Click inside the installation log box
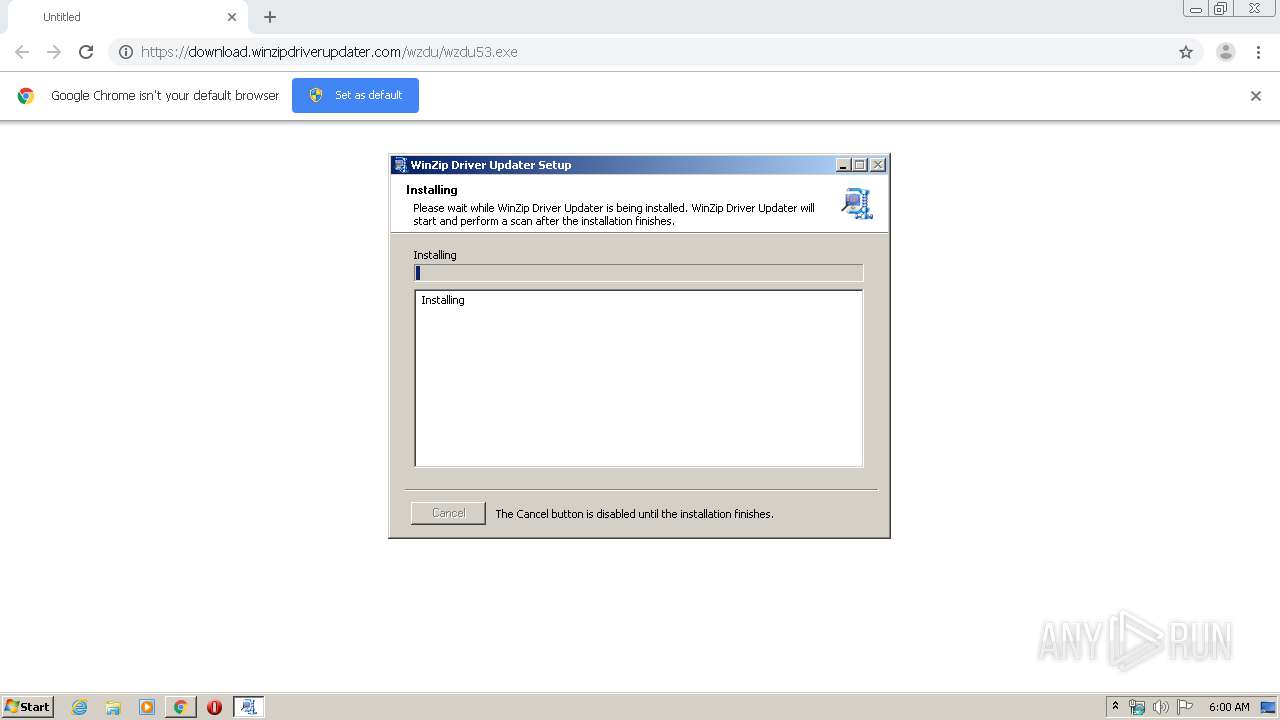 pyautogui.click(x=638, y=378)
